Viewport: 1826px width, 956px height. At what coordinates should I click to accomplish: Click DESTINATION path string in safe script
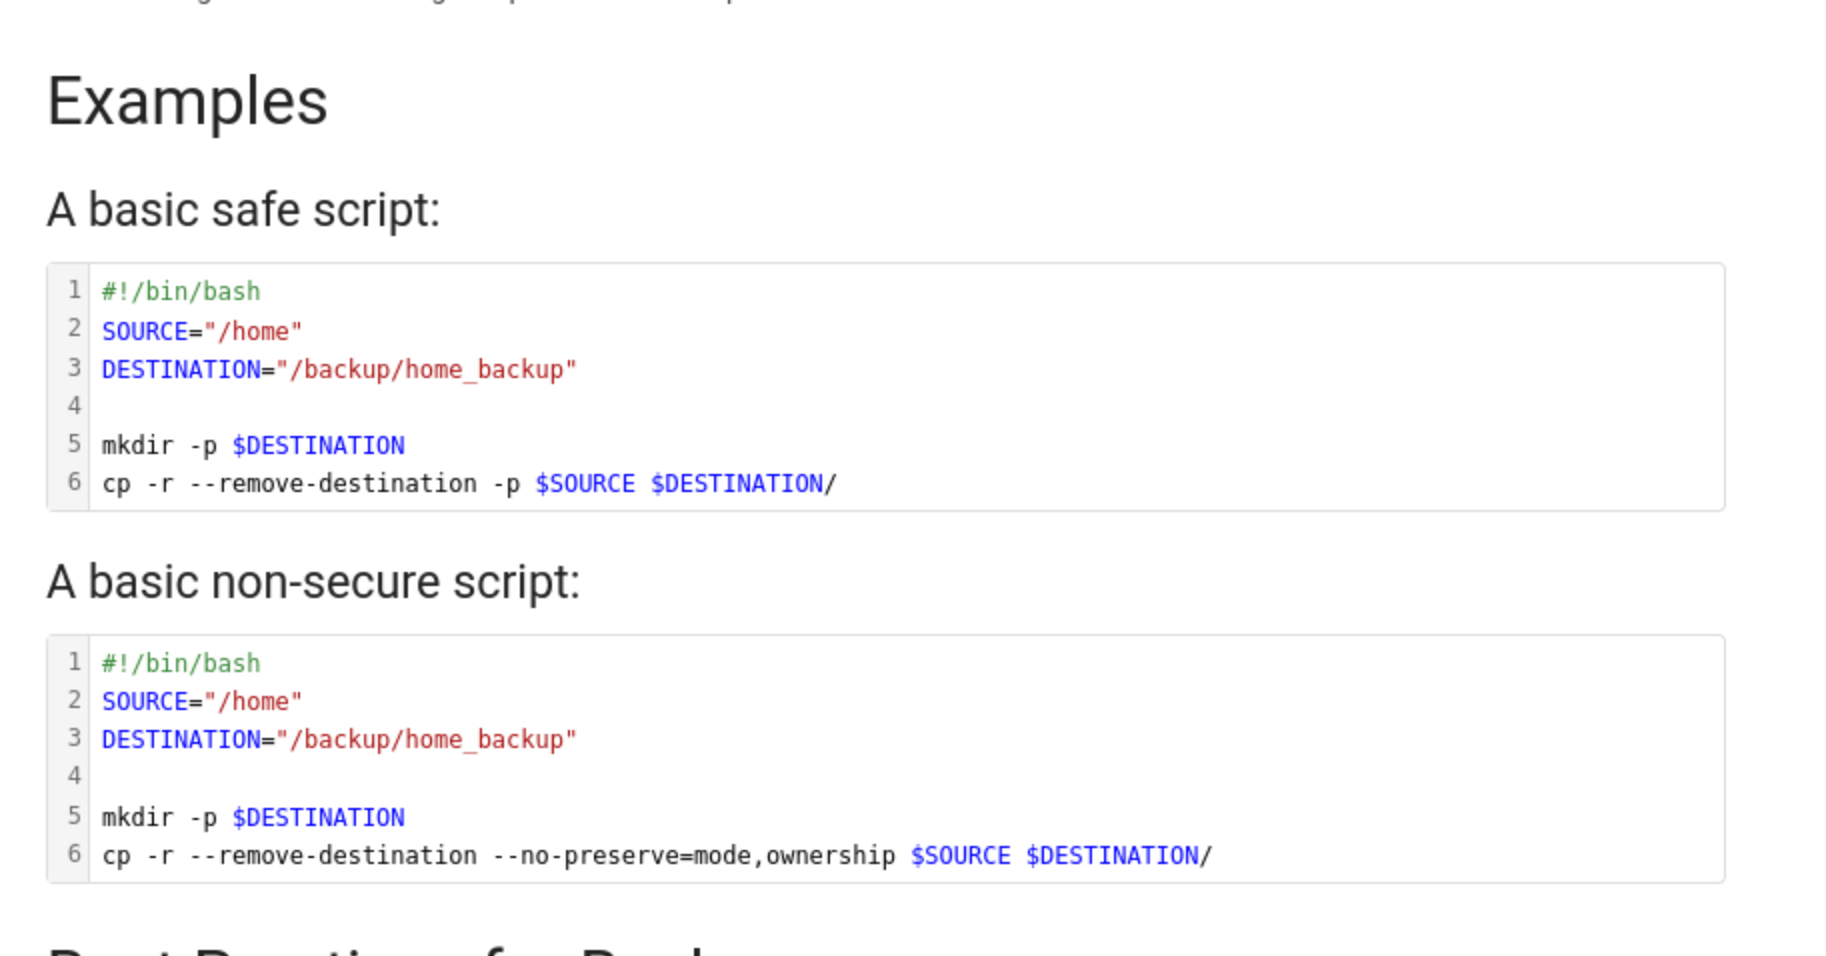pyautogui.click(x=427, y=370)
